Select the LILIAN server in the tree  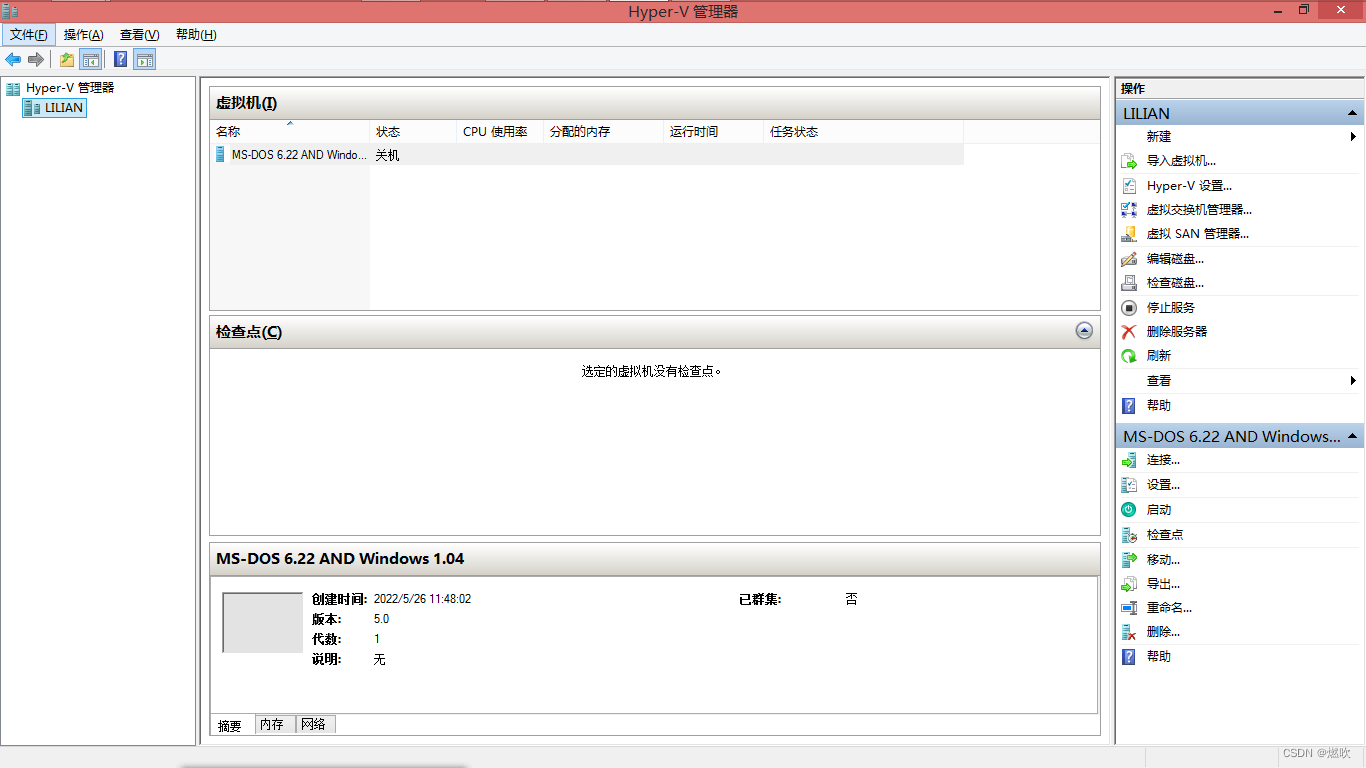(61, 107)
